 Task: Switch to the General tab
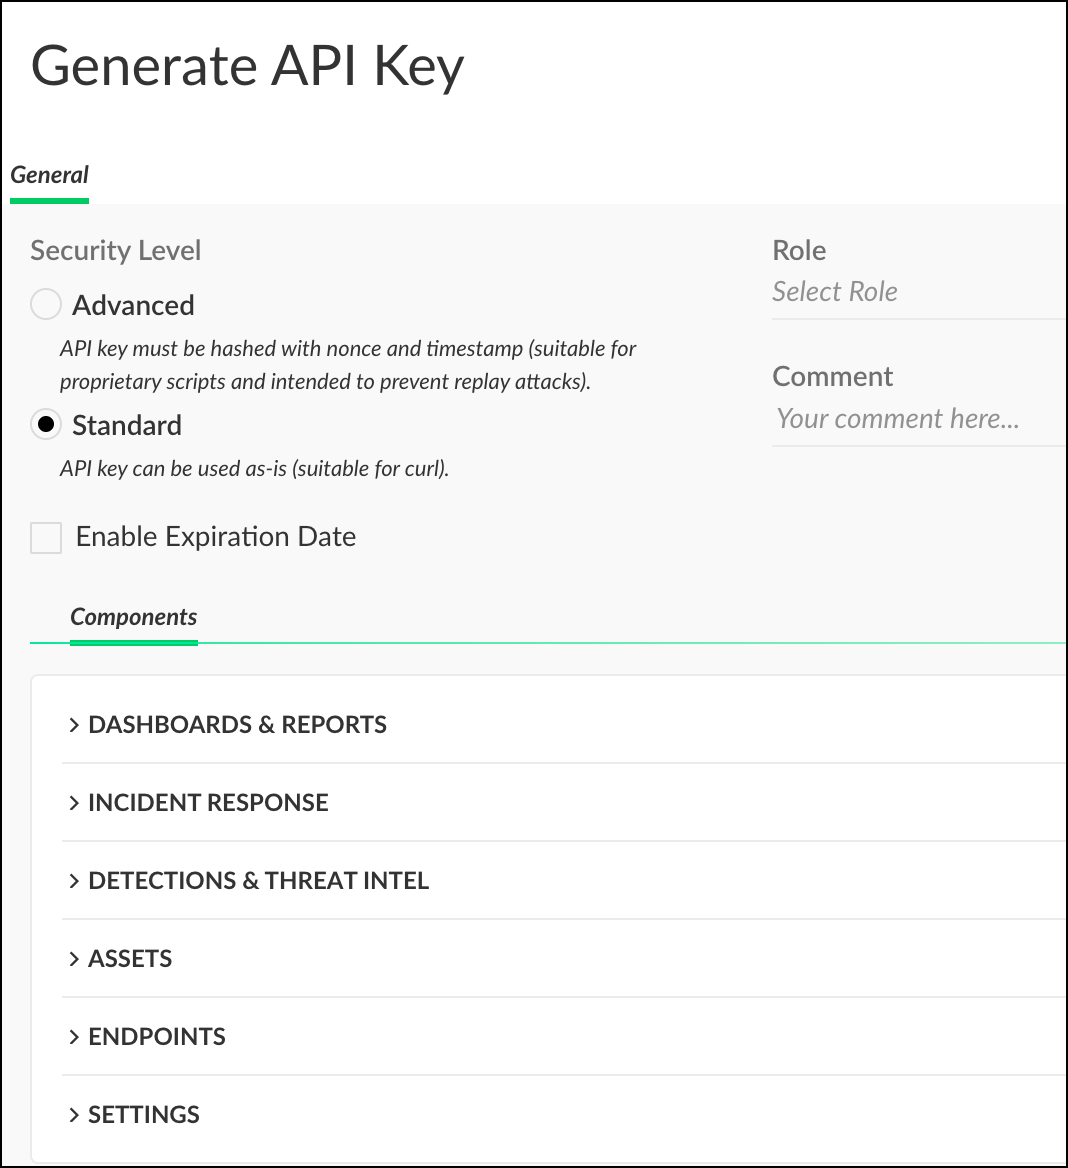point(49,174)
